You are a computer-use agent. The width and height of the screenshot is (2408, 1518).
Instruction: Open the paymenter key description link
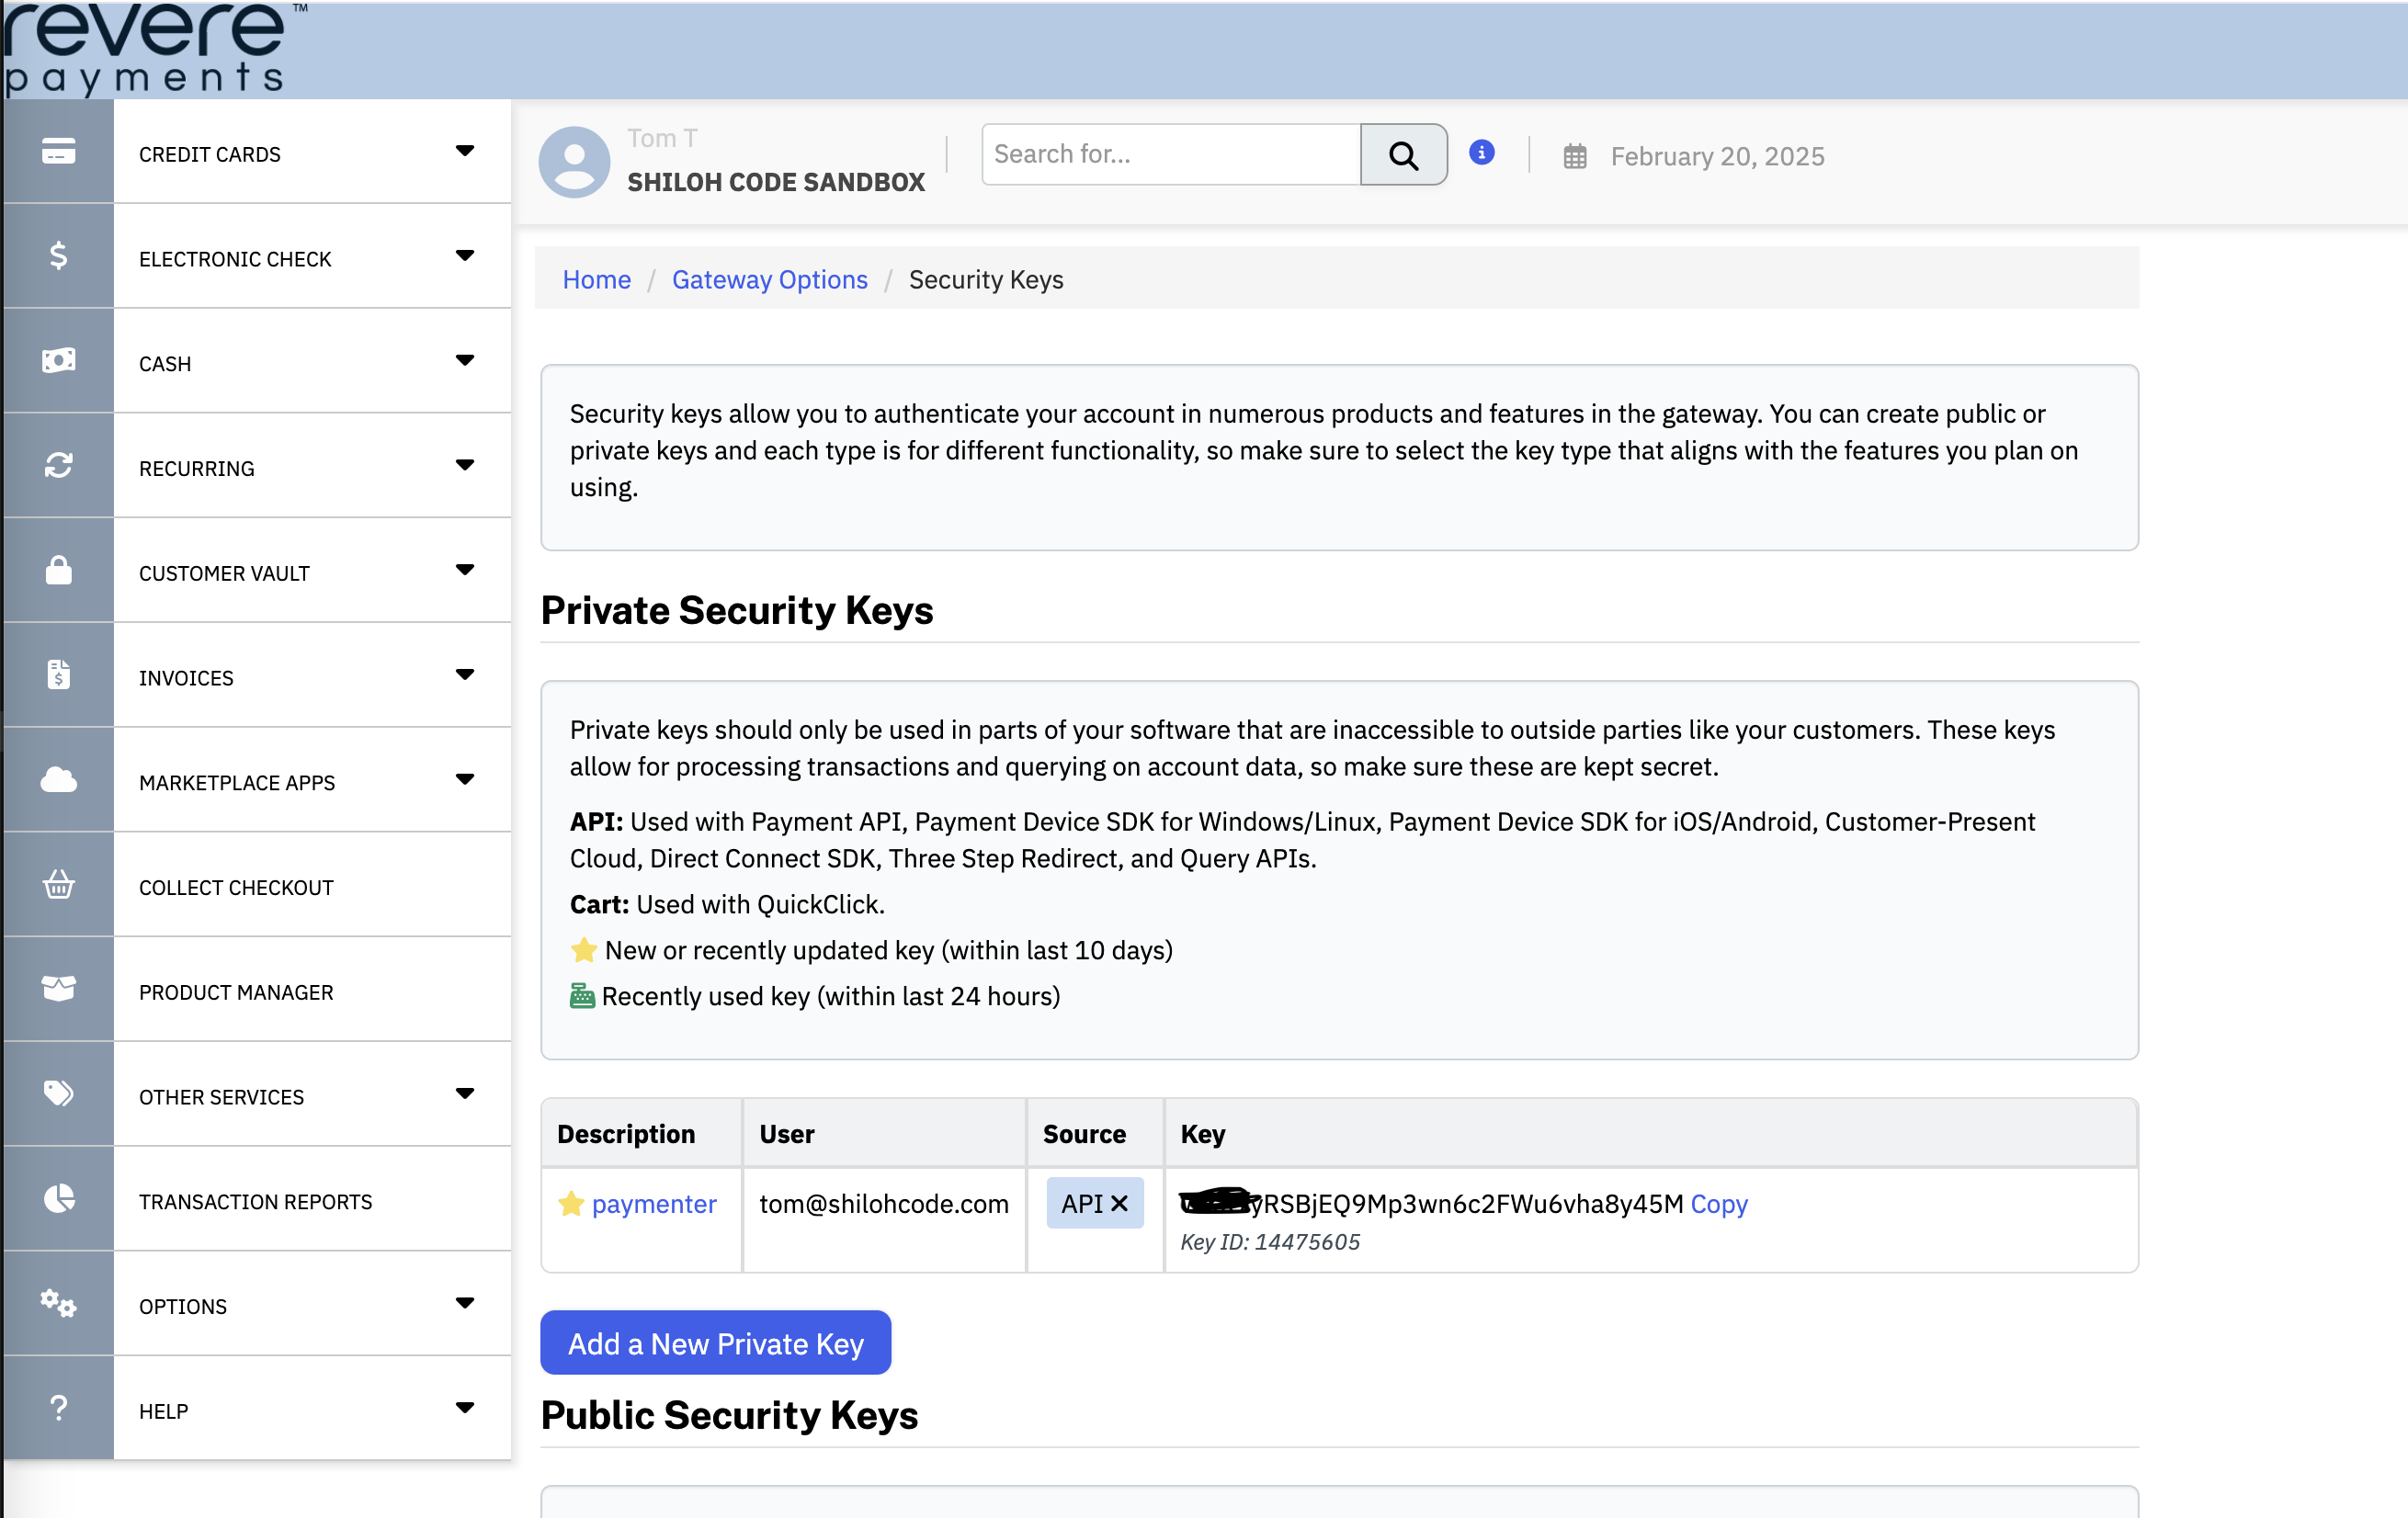tap(654, 1204)
